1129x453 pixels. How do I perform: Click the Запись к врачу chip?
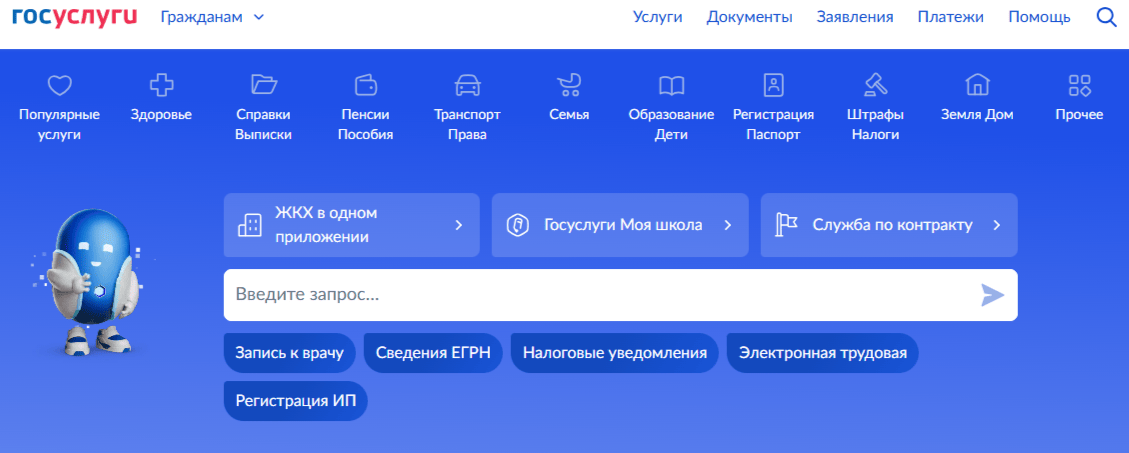click(289, 353)
